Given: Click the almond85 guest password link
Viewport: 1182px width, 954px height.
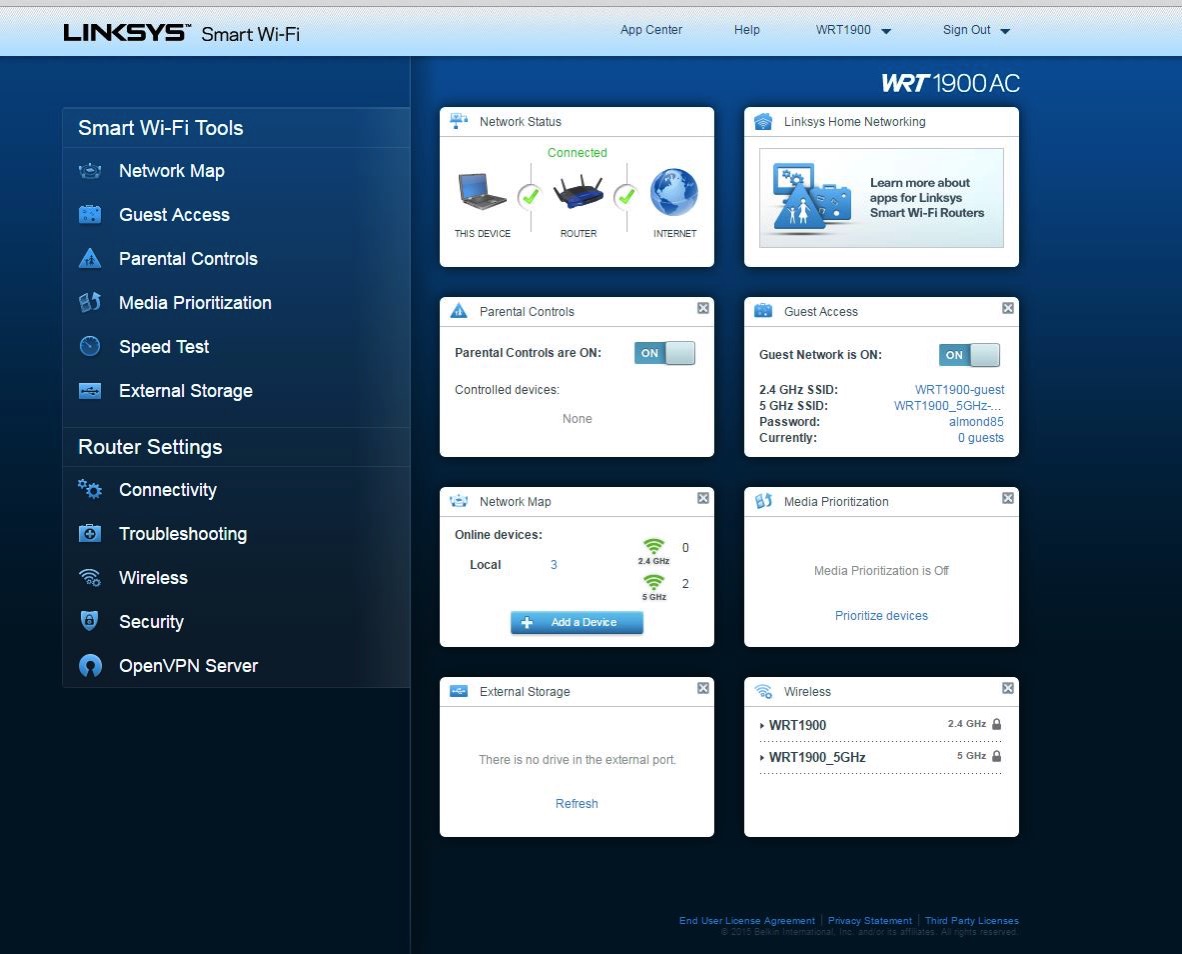Looking at the screenshot, I should click(976, 421).
